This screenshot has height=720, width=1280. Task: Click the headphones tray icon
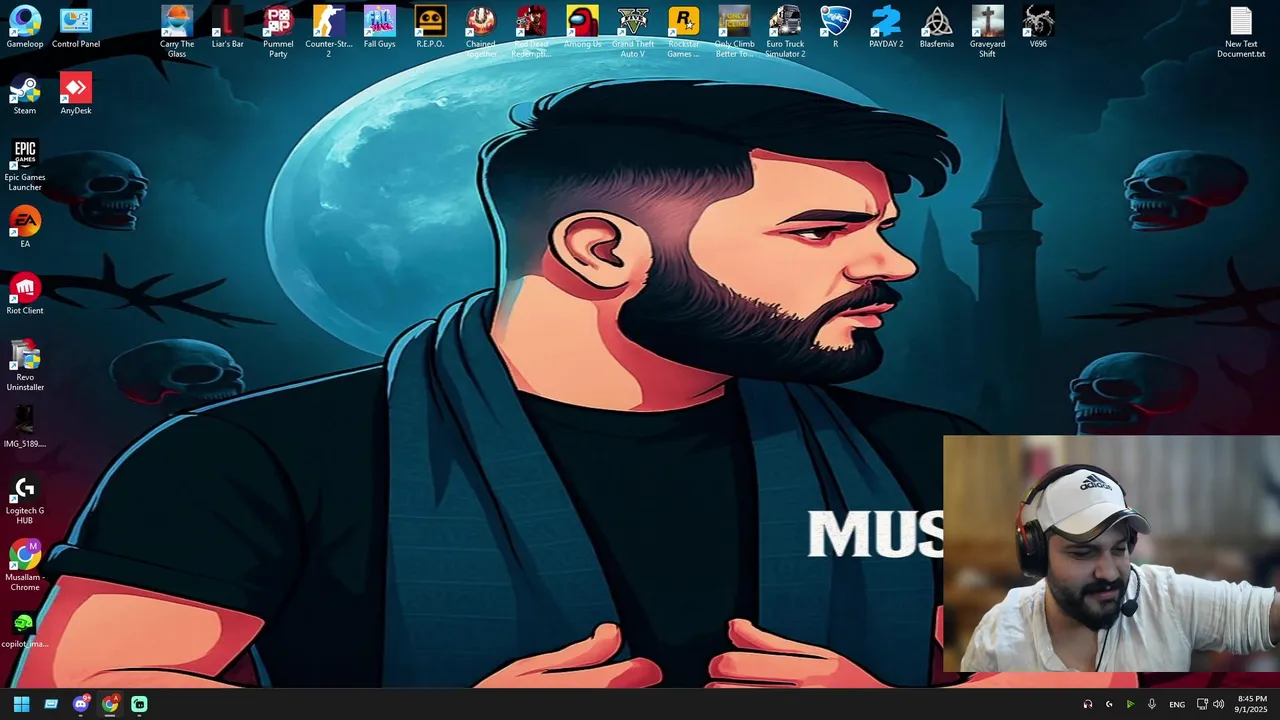coord(1088,704)
